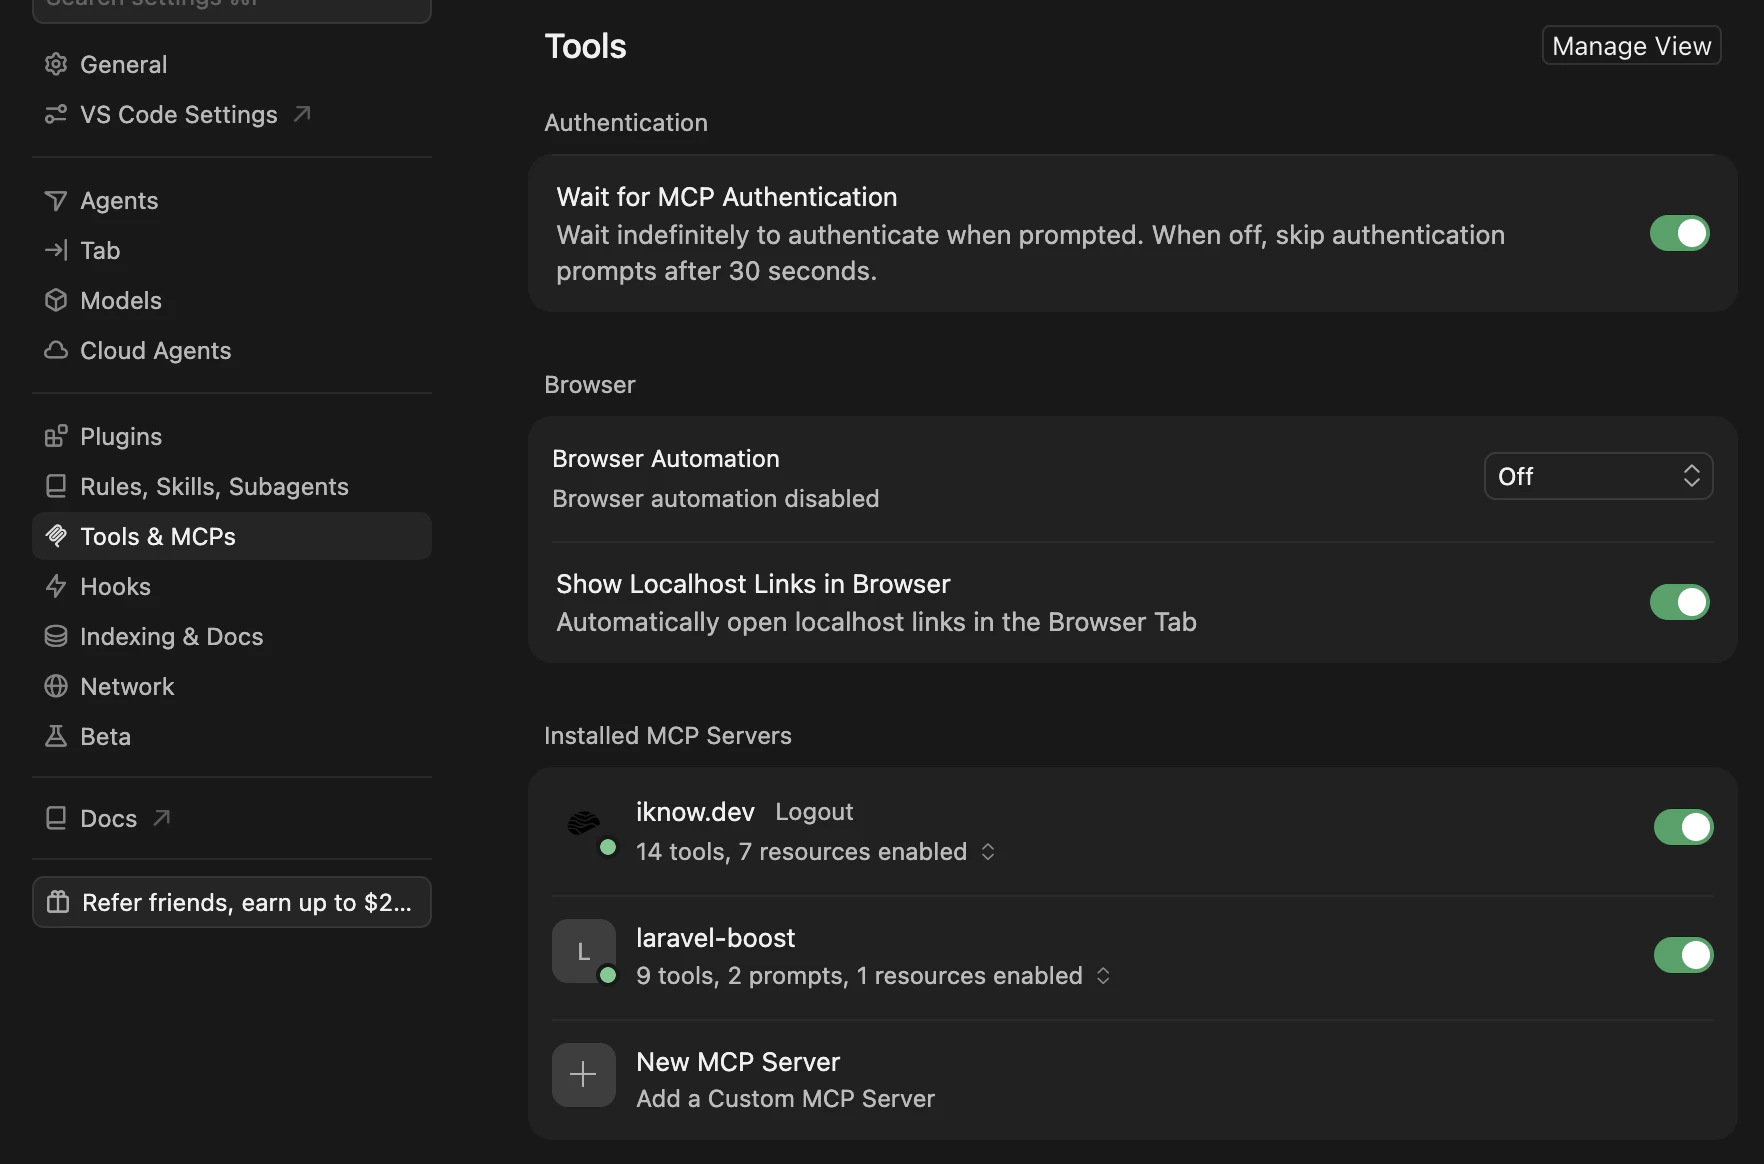Click the General gear icon
The width and height of the screenshot is (1764, 1164).
tap(56, 64)
